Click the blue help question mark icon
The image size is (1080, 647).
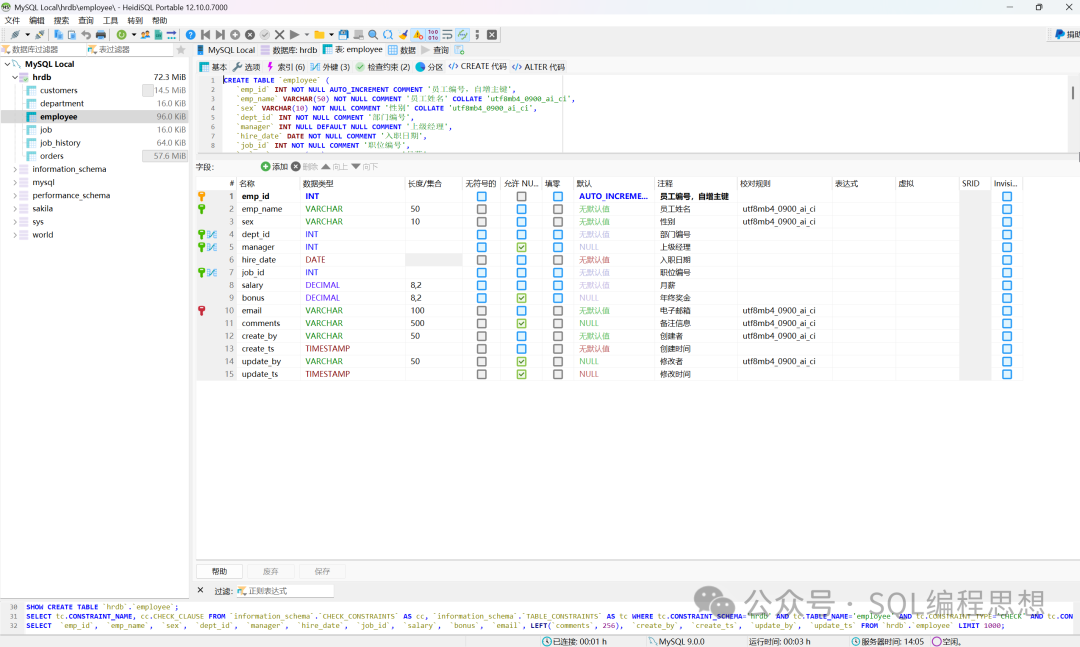191,34
